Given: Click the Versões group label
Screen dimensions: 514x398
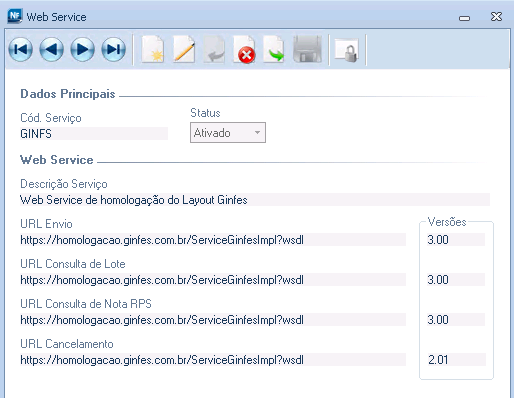Looking at the screenshot, I should 447,222.
